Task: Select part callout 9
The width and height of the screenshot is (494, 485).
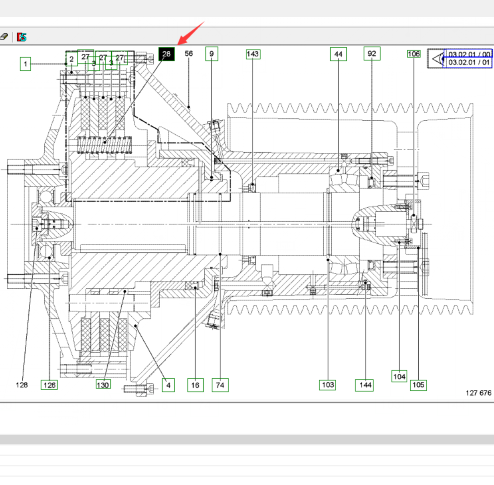Action: (211, 54)
